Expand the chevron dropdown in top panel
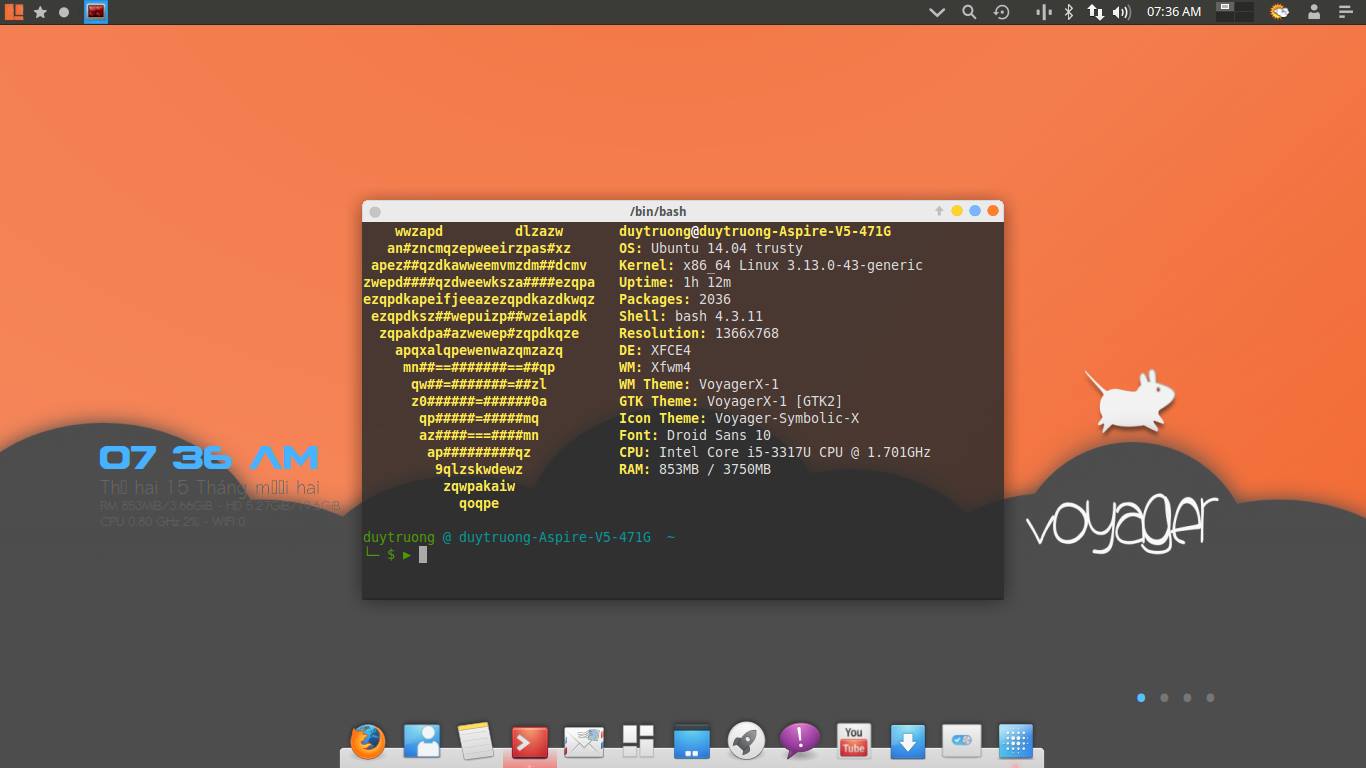 tap(937, 12)
